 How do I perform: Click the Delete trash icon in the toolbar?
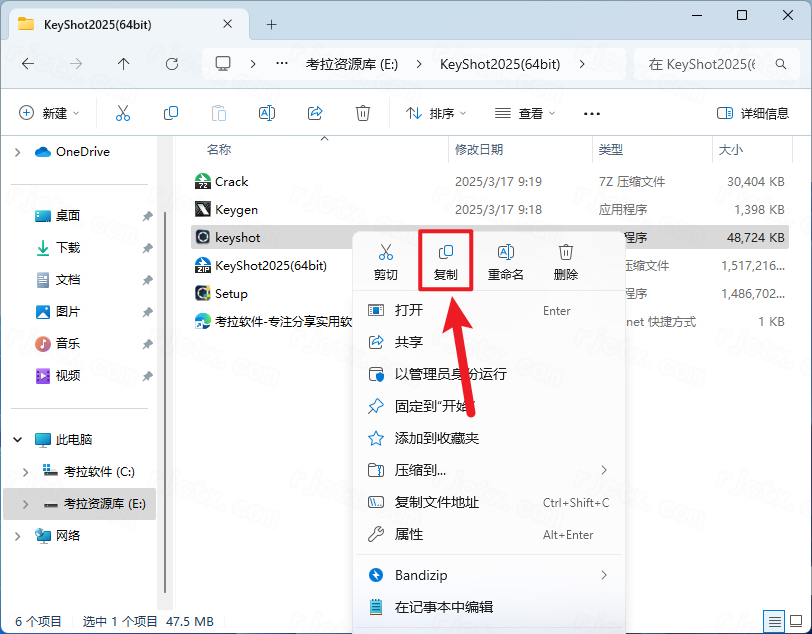[x=363, y=113]
